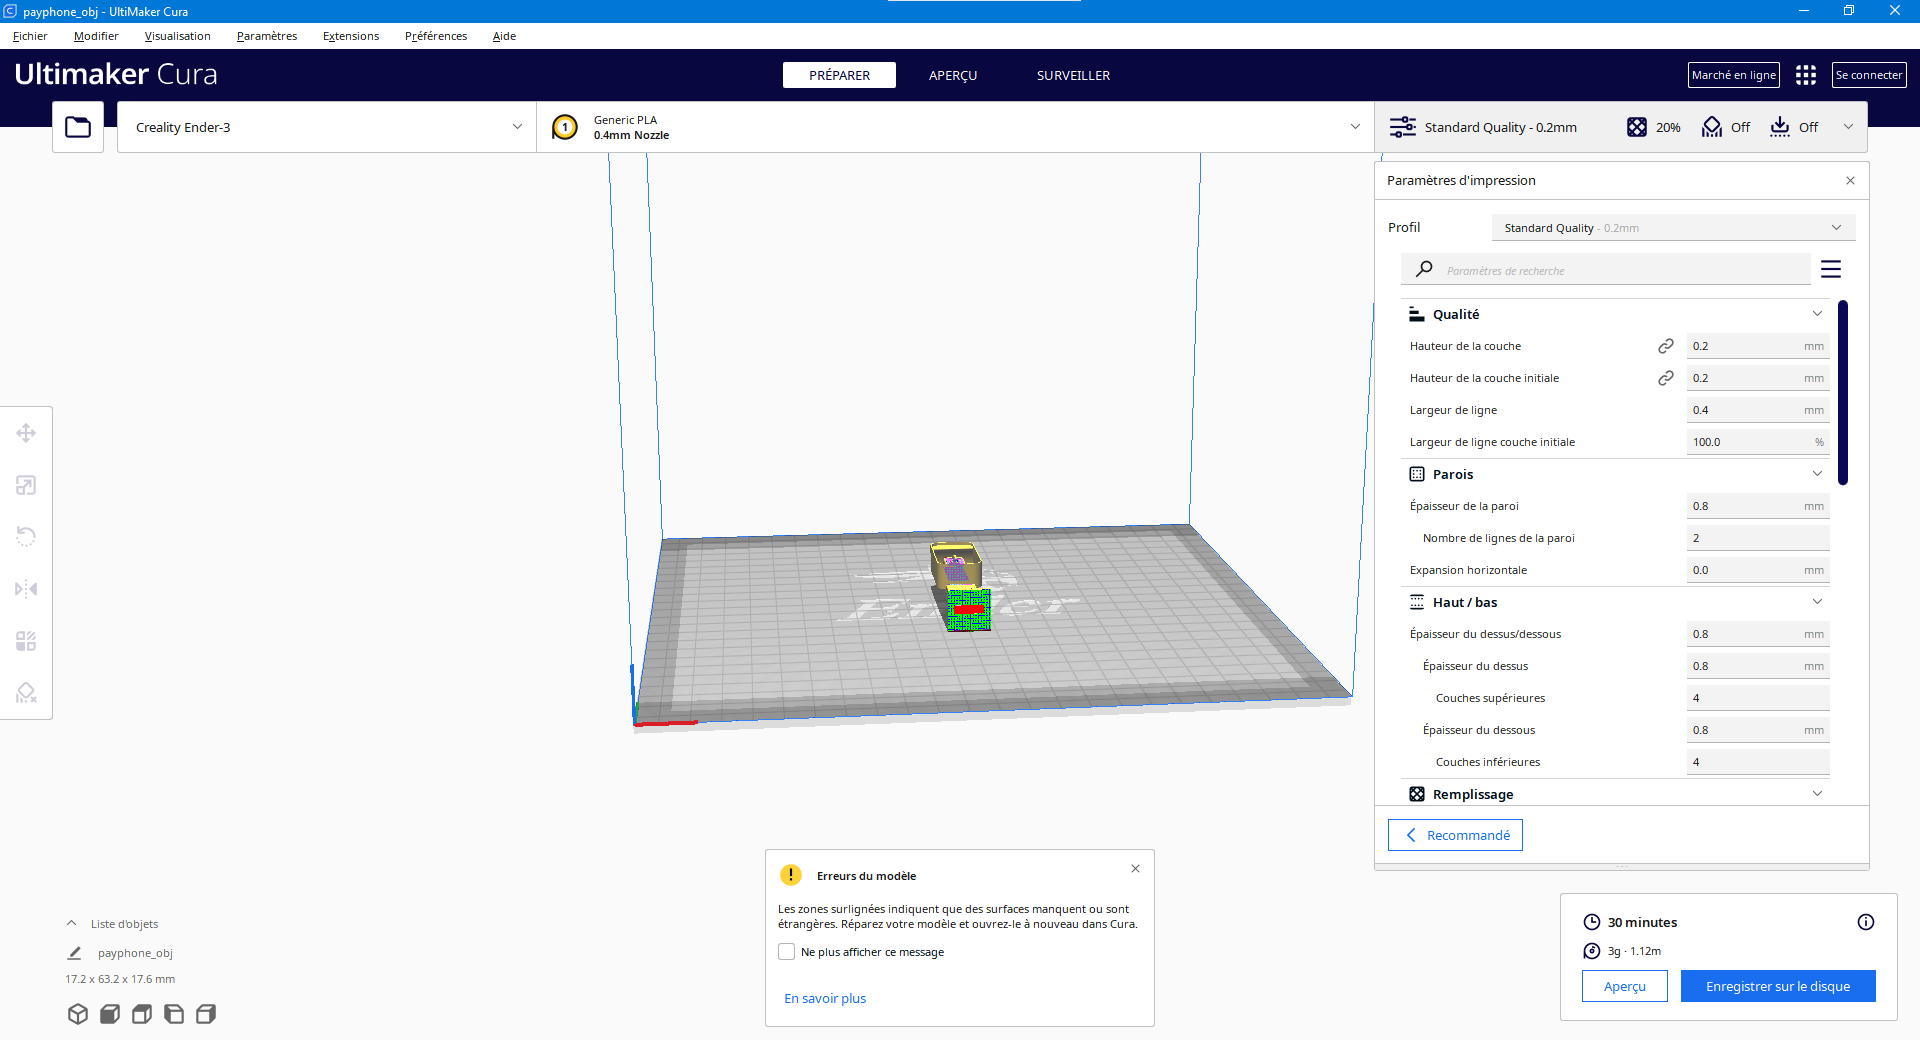This screenshot has height=1040, width=1920.
Task: Select the Rotate tool in left toolbar
Action: (x=26, y=537)
